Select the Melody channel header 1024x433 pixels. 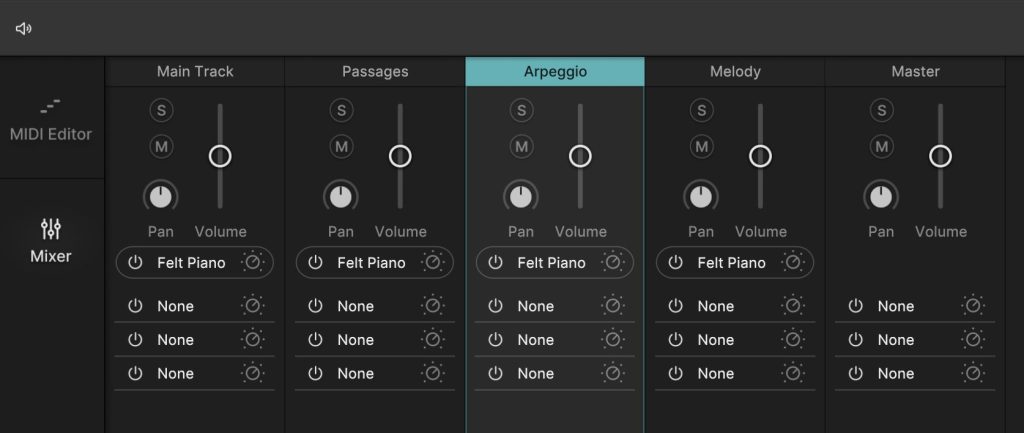click(735, 72)
